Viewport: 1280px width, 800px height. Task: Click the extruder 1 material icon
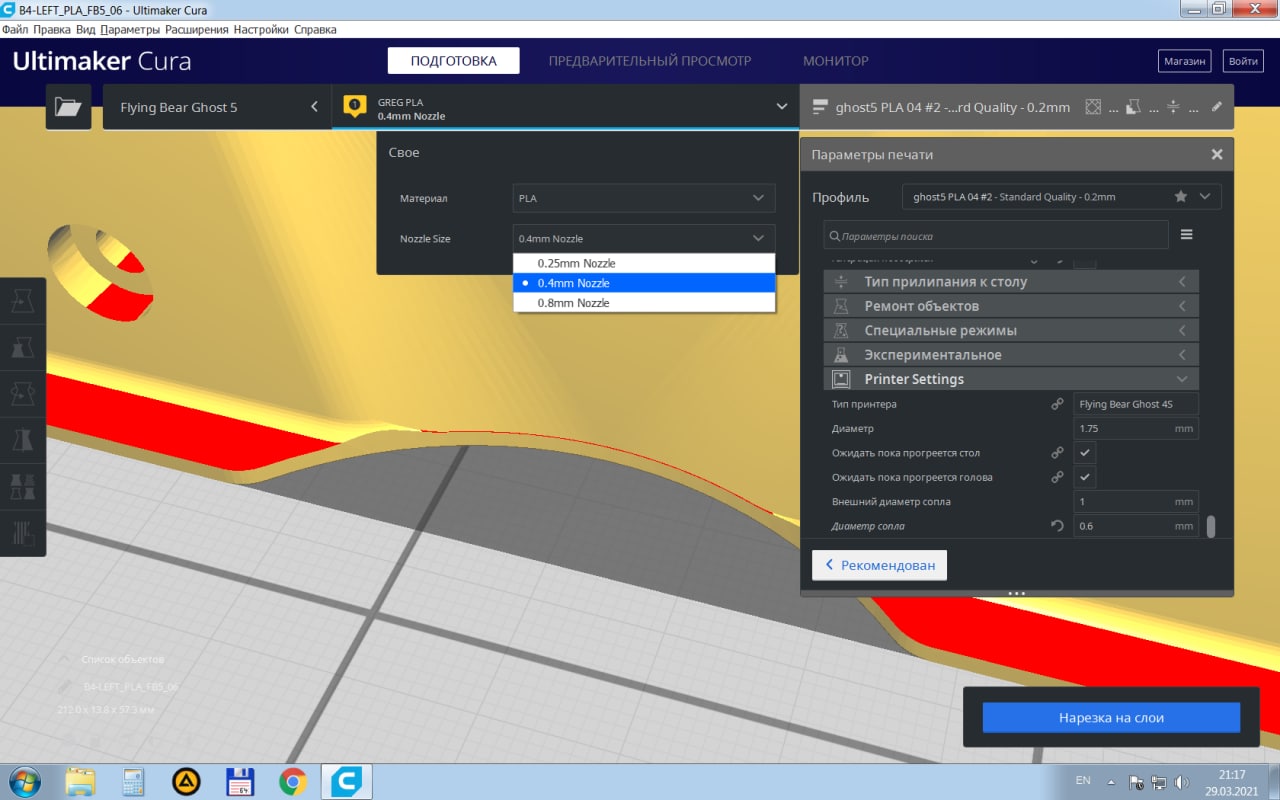(x=354, y=106)
